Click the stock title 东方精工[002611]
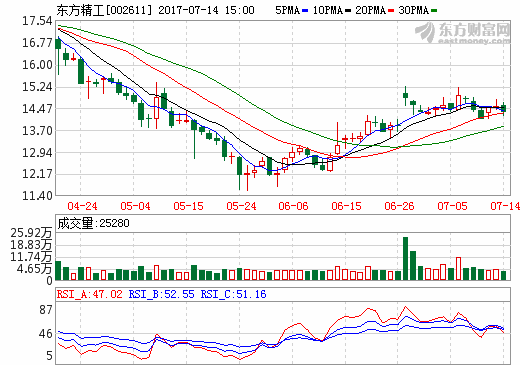This screenshot has width=520, height=365. pos(104,10)
